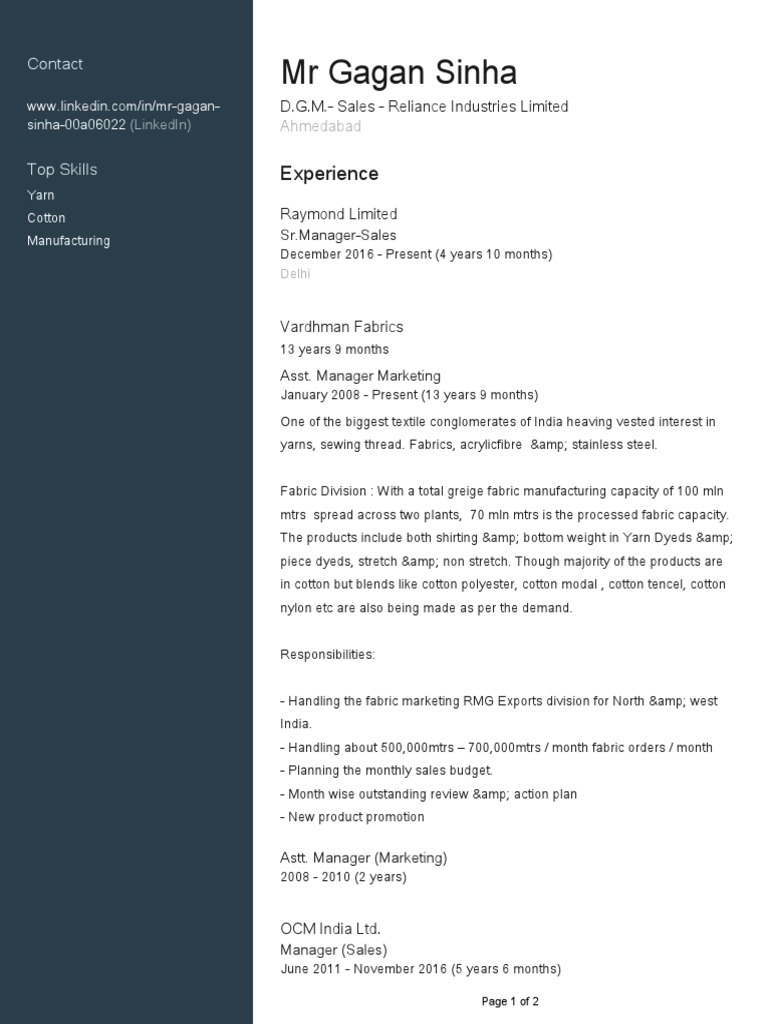Click the Raymond Limited company name

coord(338,214)
